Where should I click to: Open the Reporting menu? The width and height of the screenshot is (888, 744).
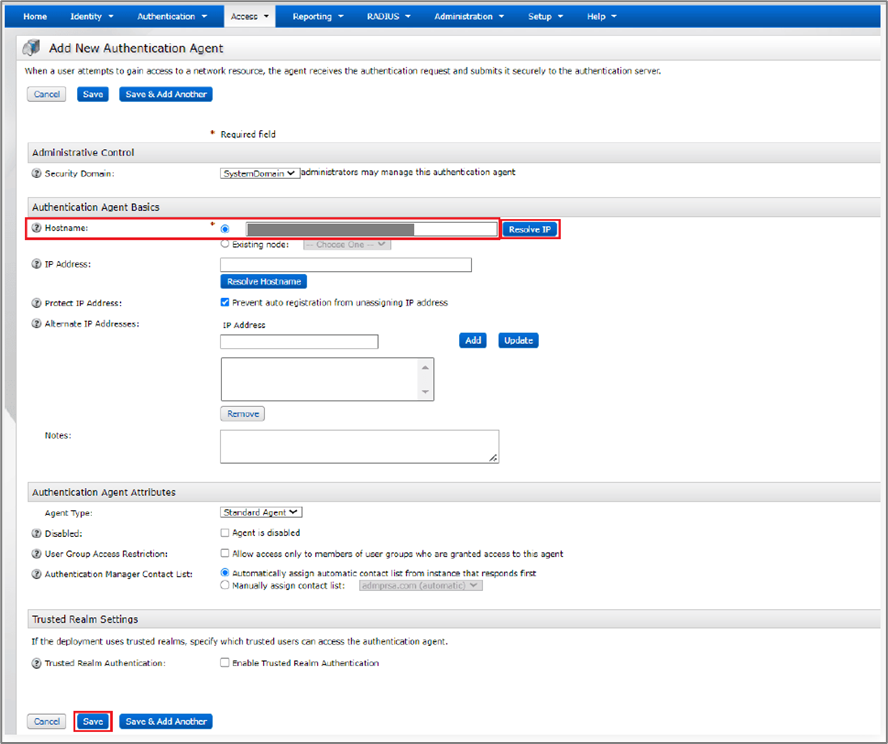(x=318, y=17)
